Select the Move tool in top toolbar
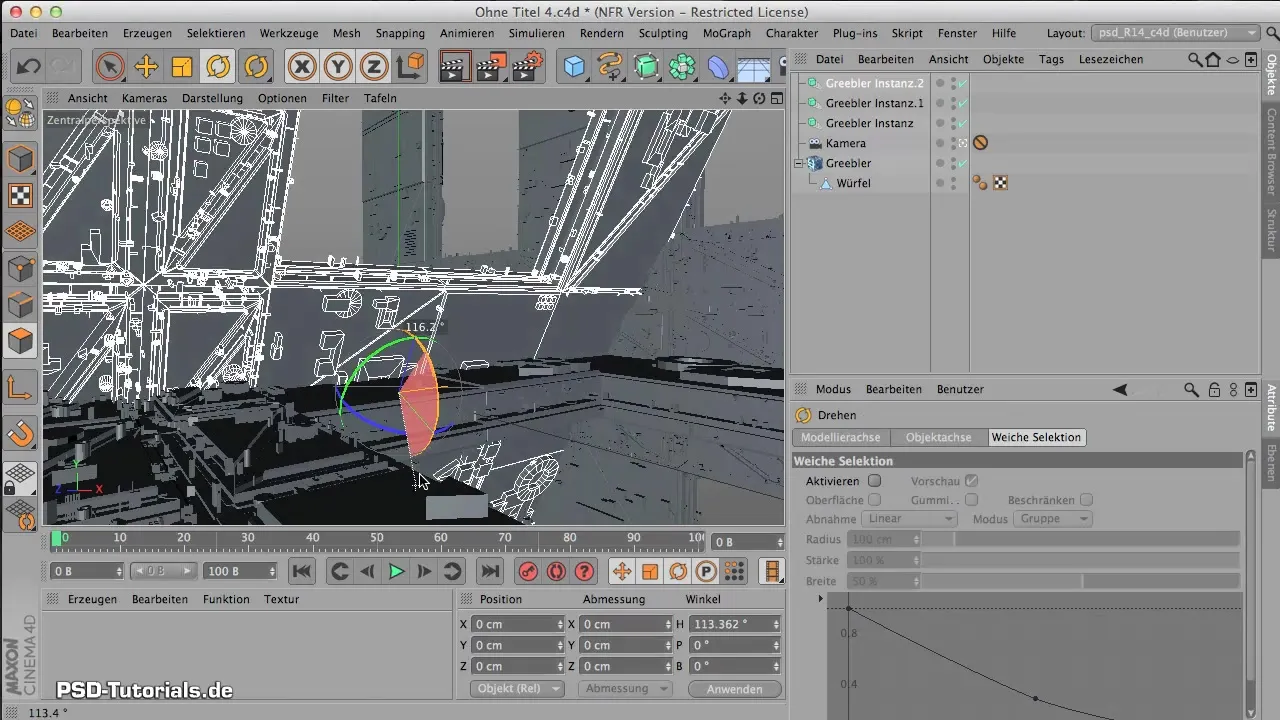1280x720 pixels. [146, 67]
